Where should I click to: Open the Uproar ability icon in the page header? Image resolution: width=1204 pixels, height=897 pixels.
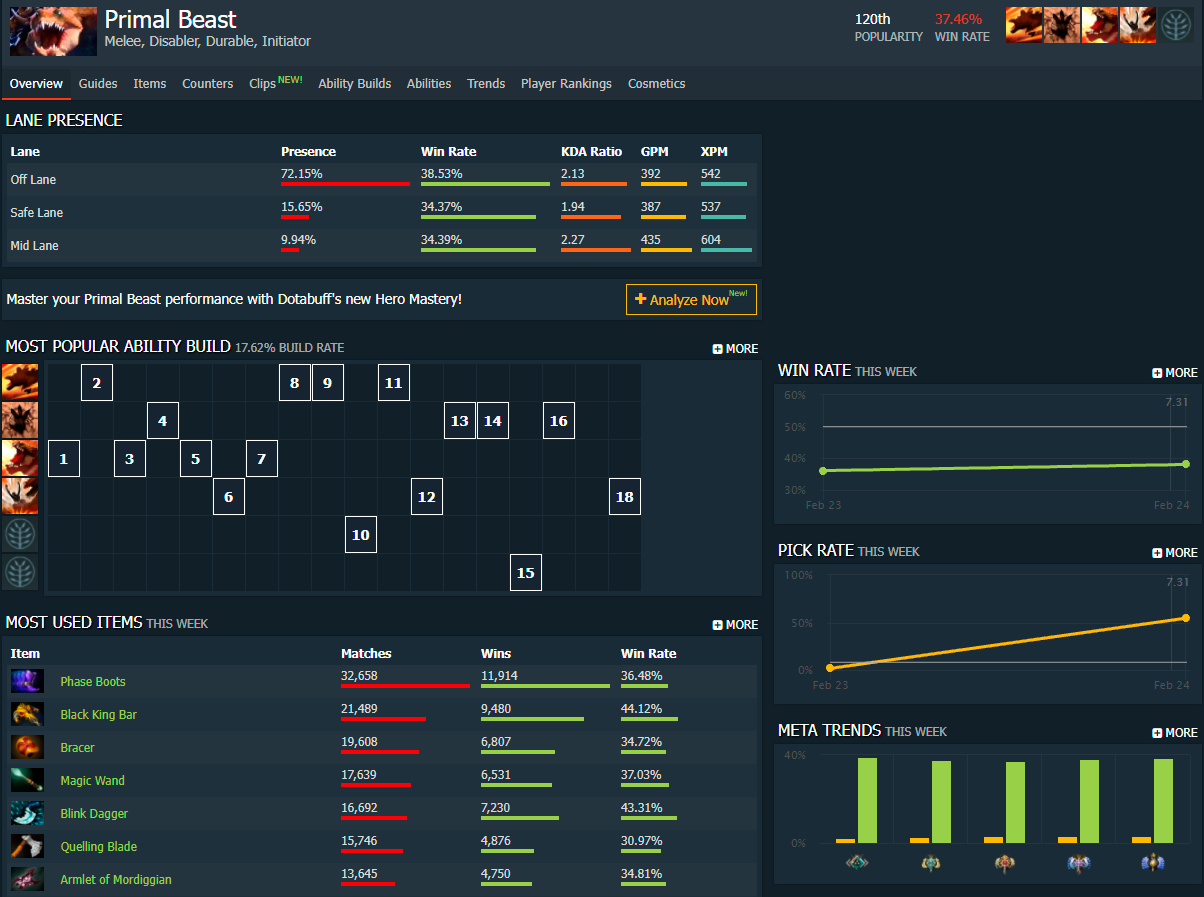pos(1100,25)
